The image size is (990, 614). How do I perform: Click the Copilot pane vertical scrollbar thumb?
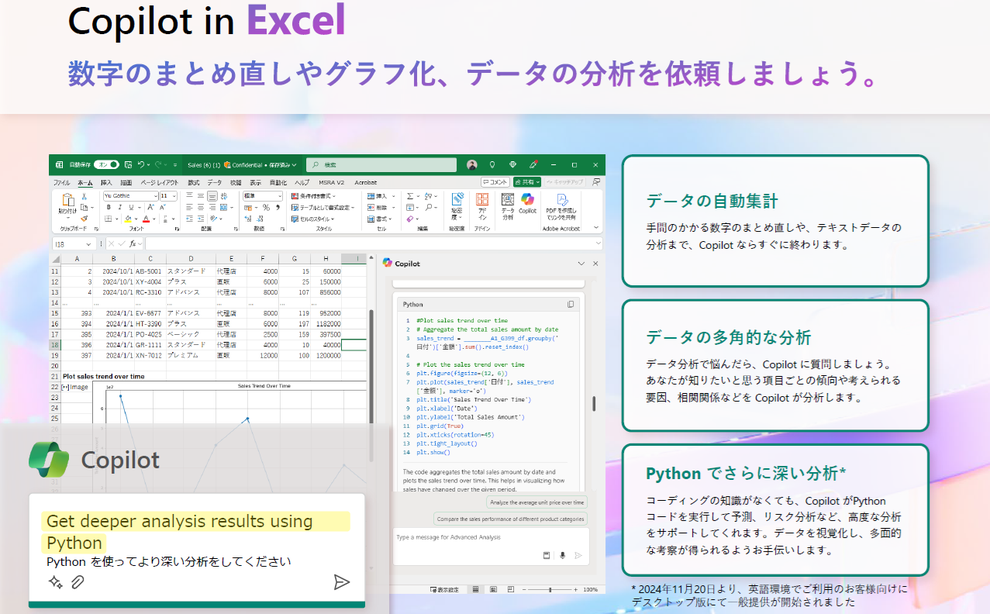click(x=594, y=404)
